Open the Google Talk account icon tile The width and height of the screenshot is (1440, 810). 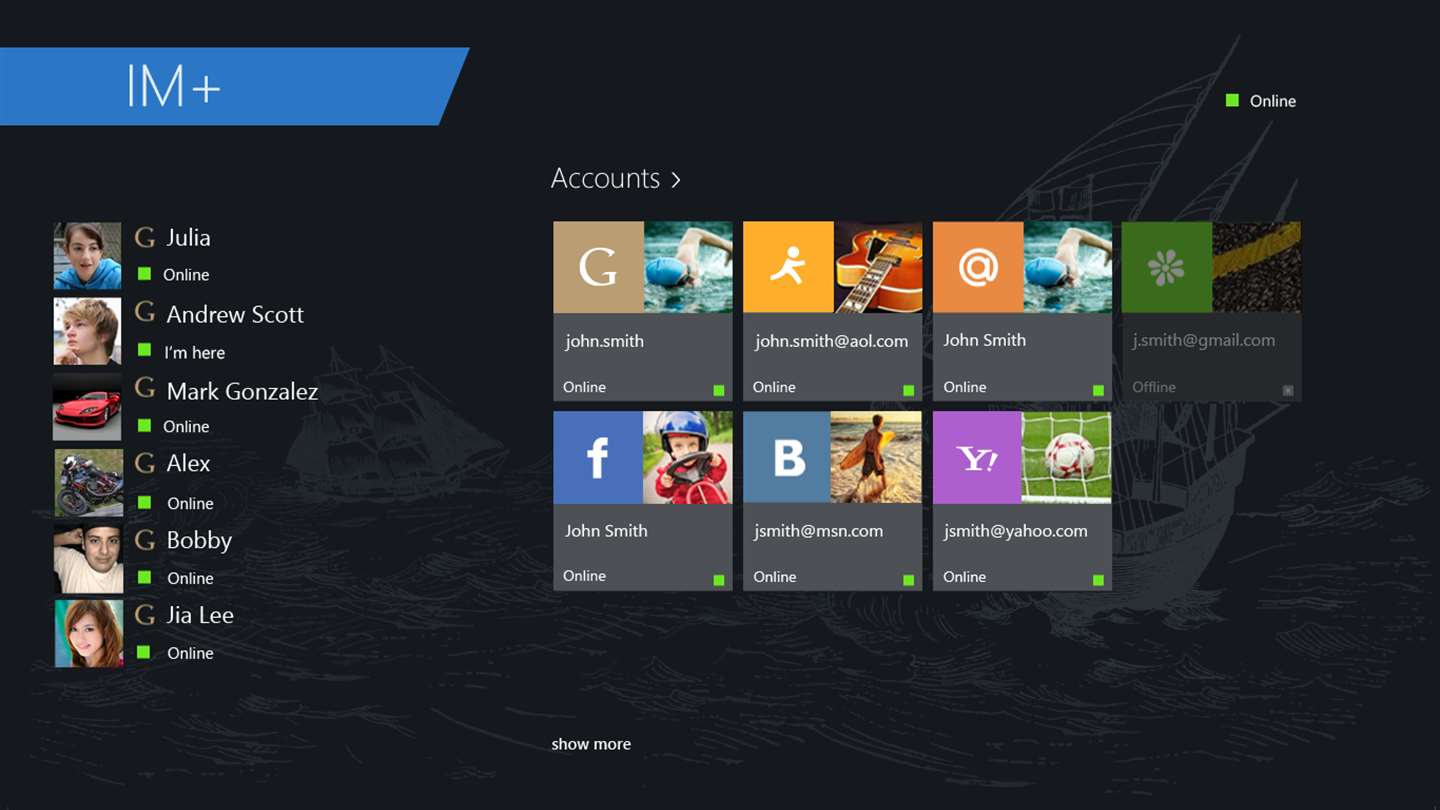point(598,267)
